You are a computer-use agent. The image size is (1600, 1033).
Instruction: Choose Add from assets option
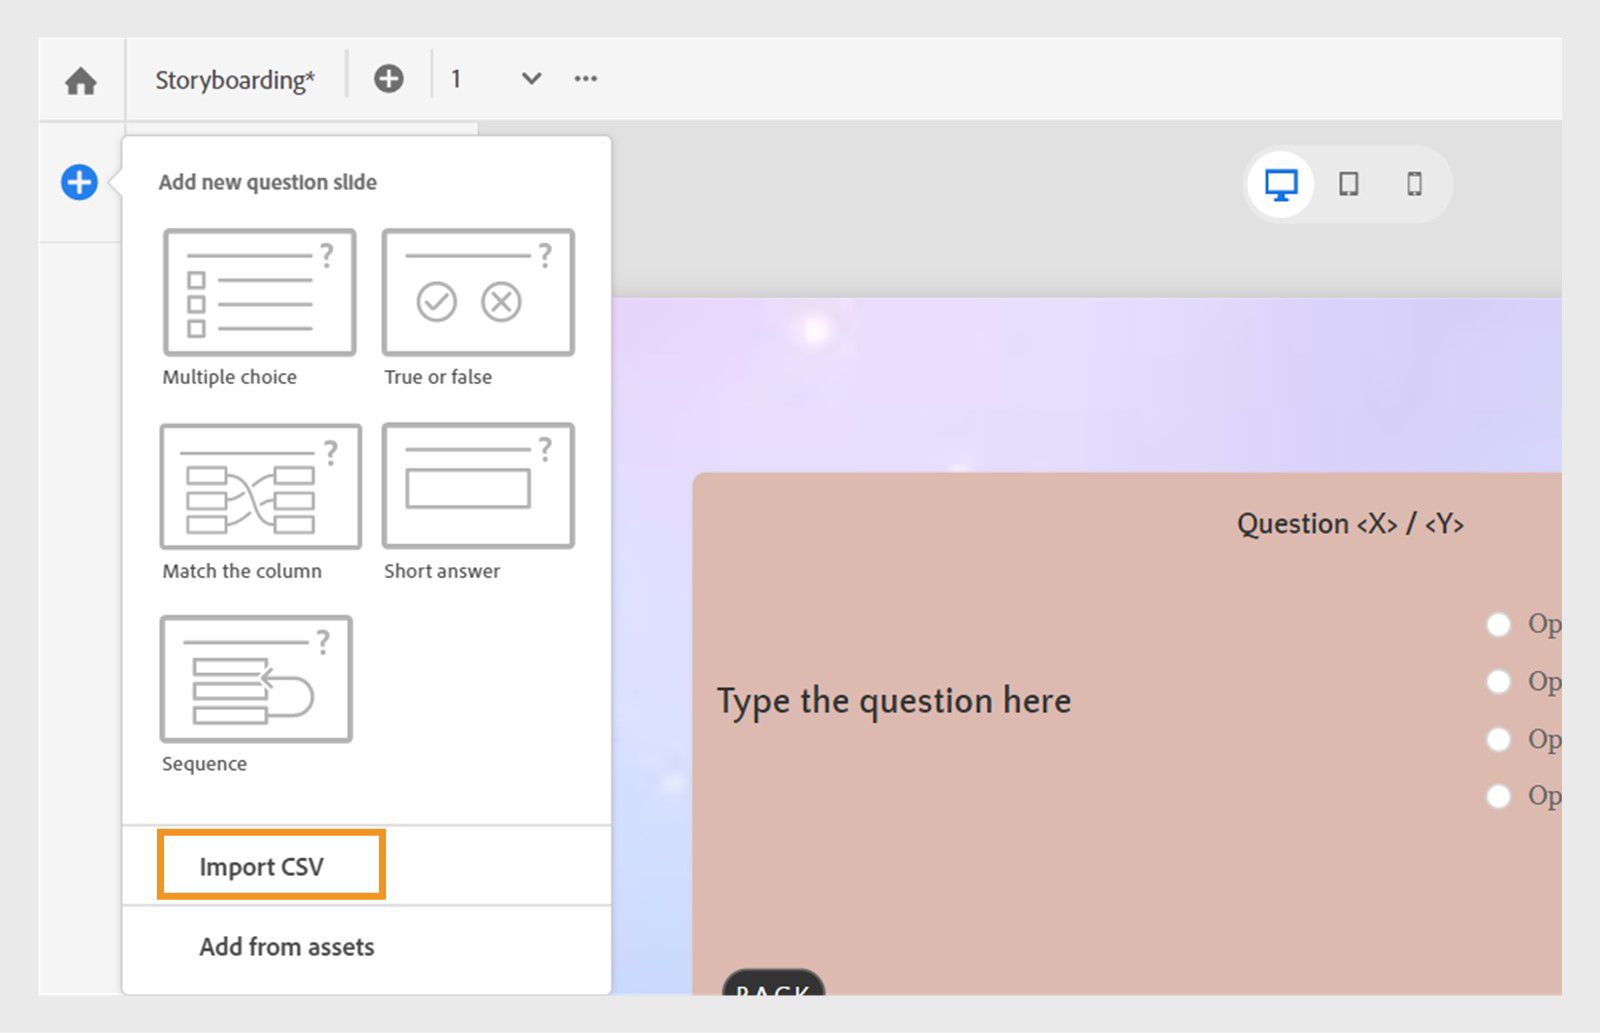(286, 946)
